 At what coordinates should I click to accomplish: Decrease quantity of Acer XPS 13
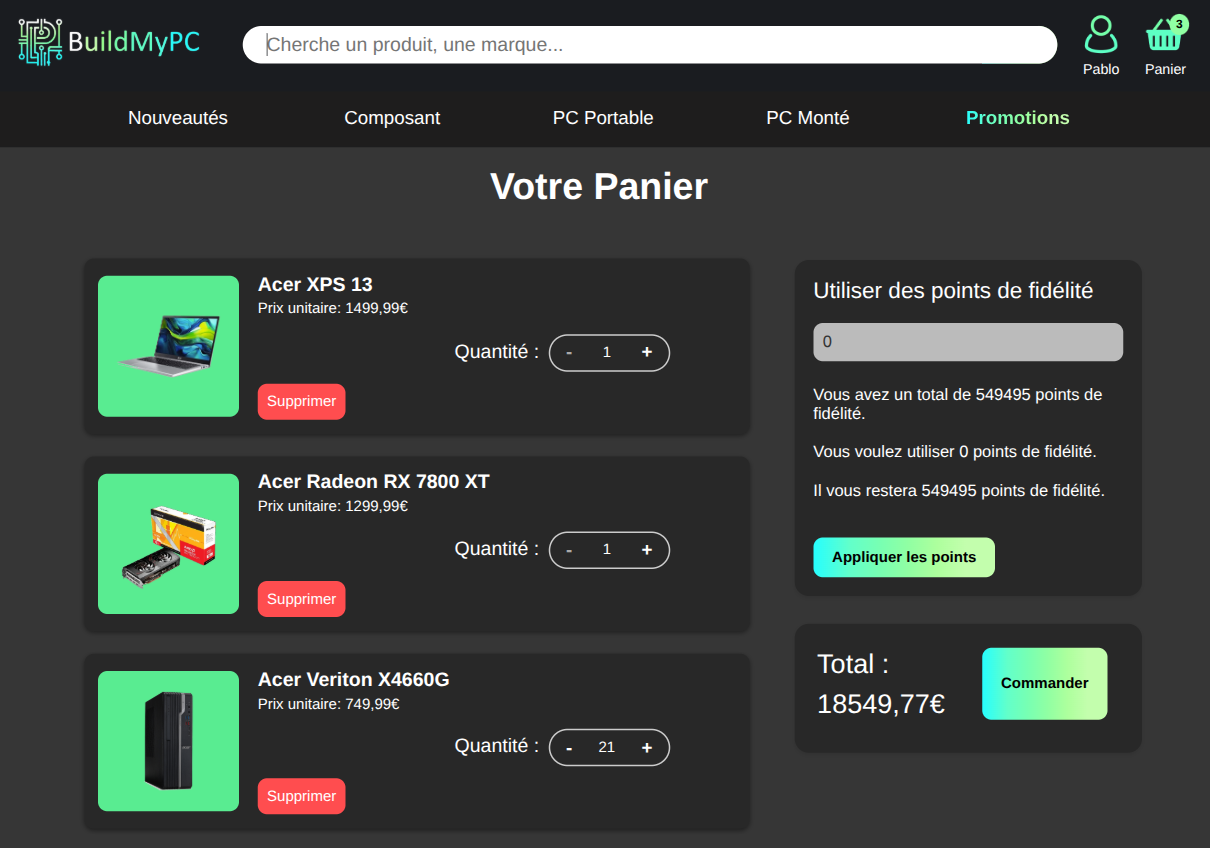click(569, 352)
